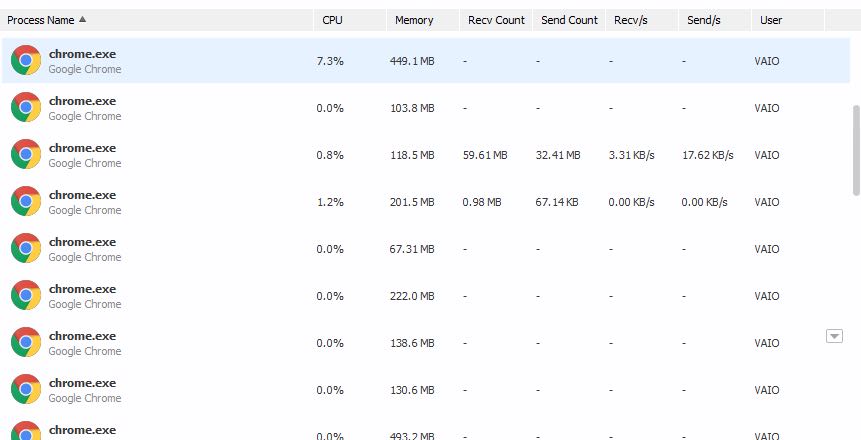The image size is (861, 440).
Task: Click the vertical scrollbar thumb
Action: (x=856, y=150)
